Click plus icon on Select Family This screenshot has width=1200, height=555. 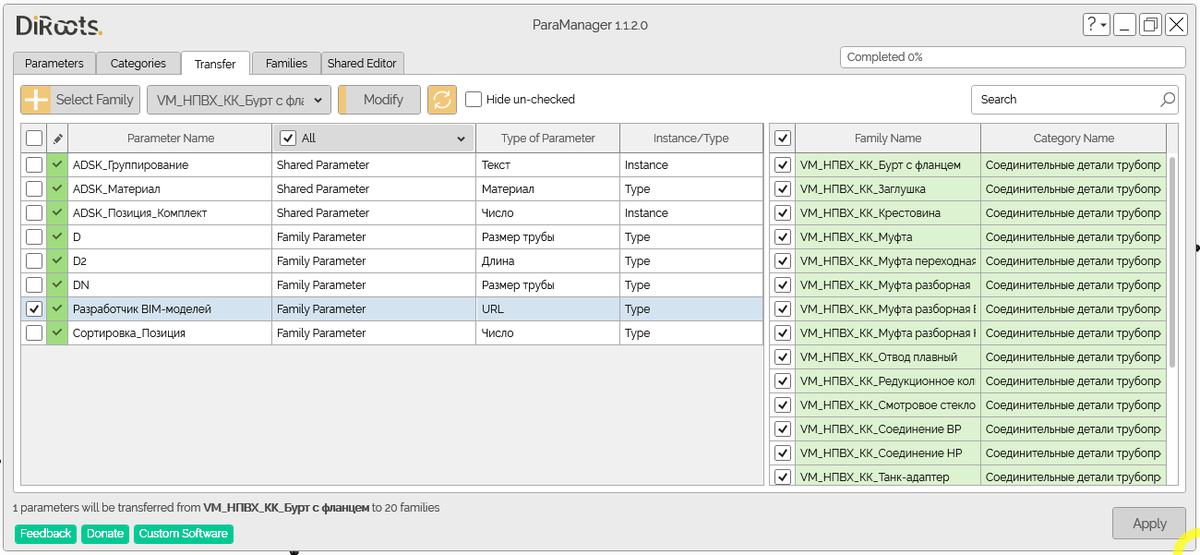coord(36,99)
